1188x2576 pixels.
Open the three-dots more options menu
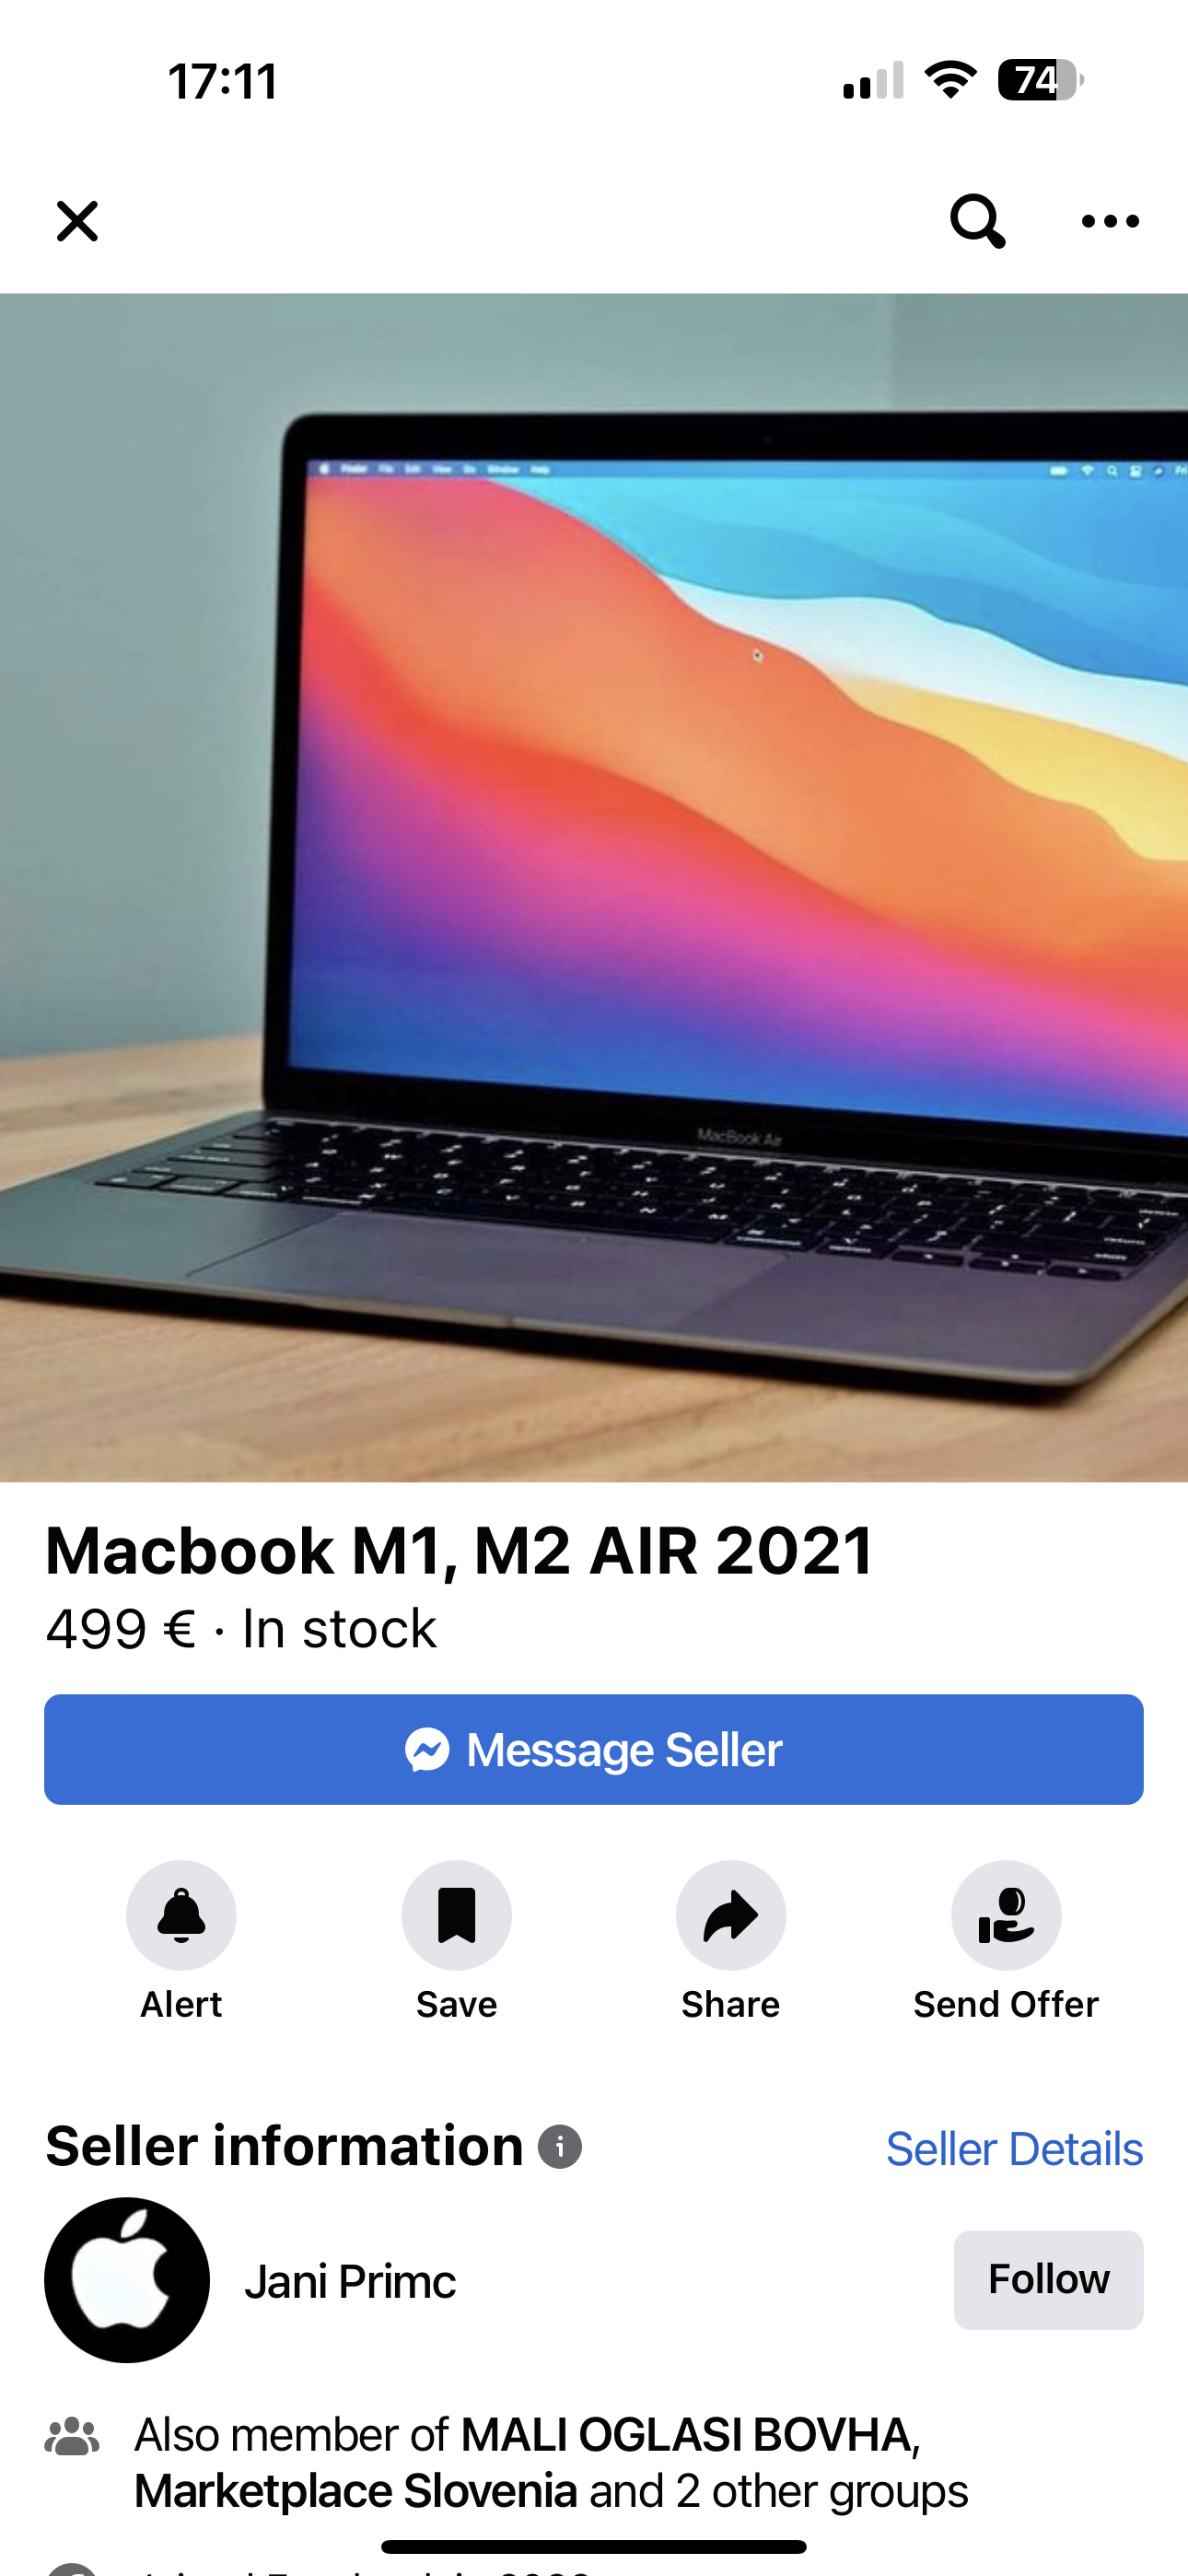click(x=1110, y=221)
